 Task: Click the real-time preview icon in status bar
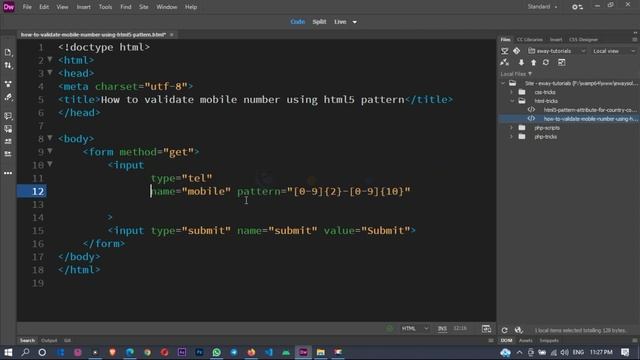(x=486, y=329)
